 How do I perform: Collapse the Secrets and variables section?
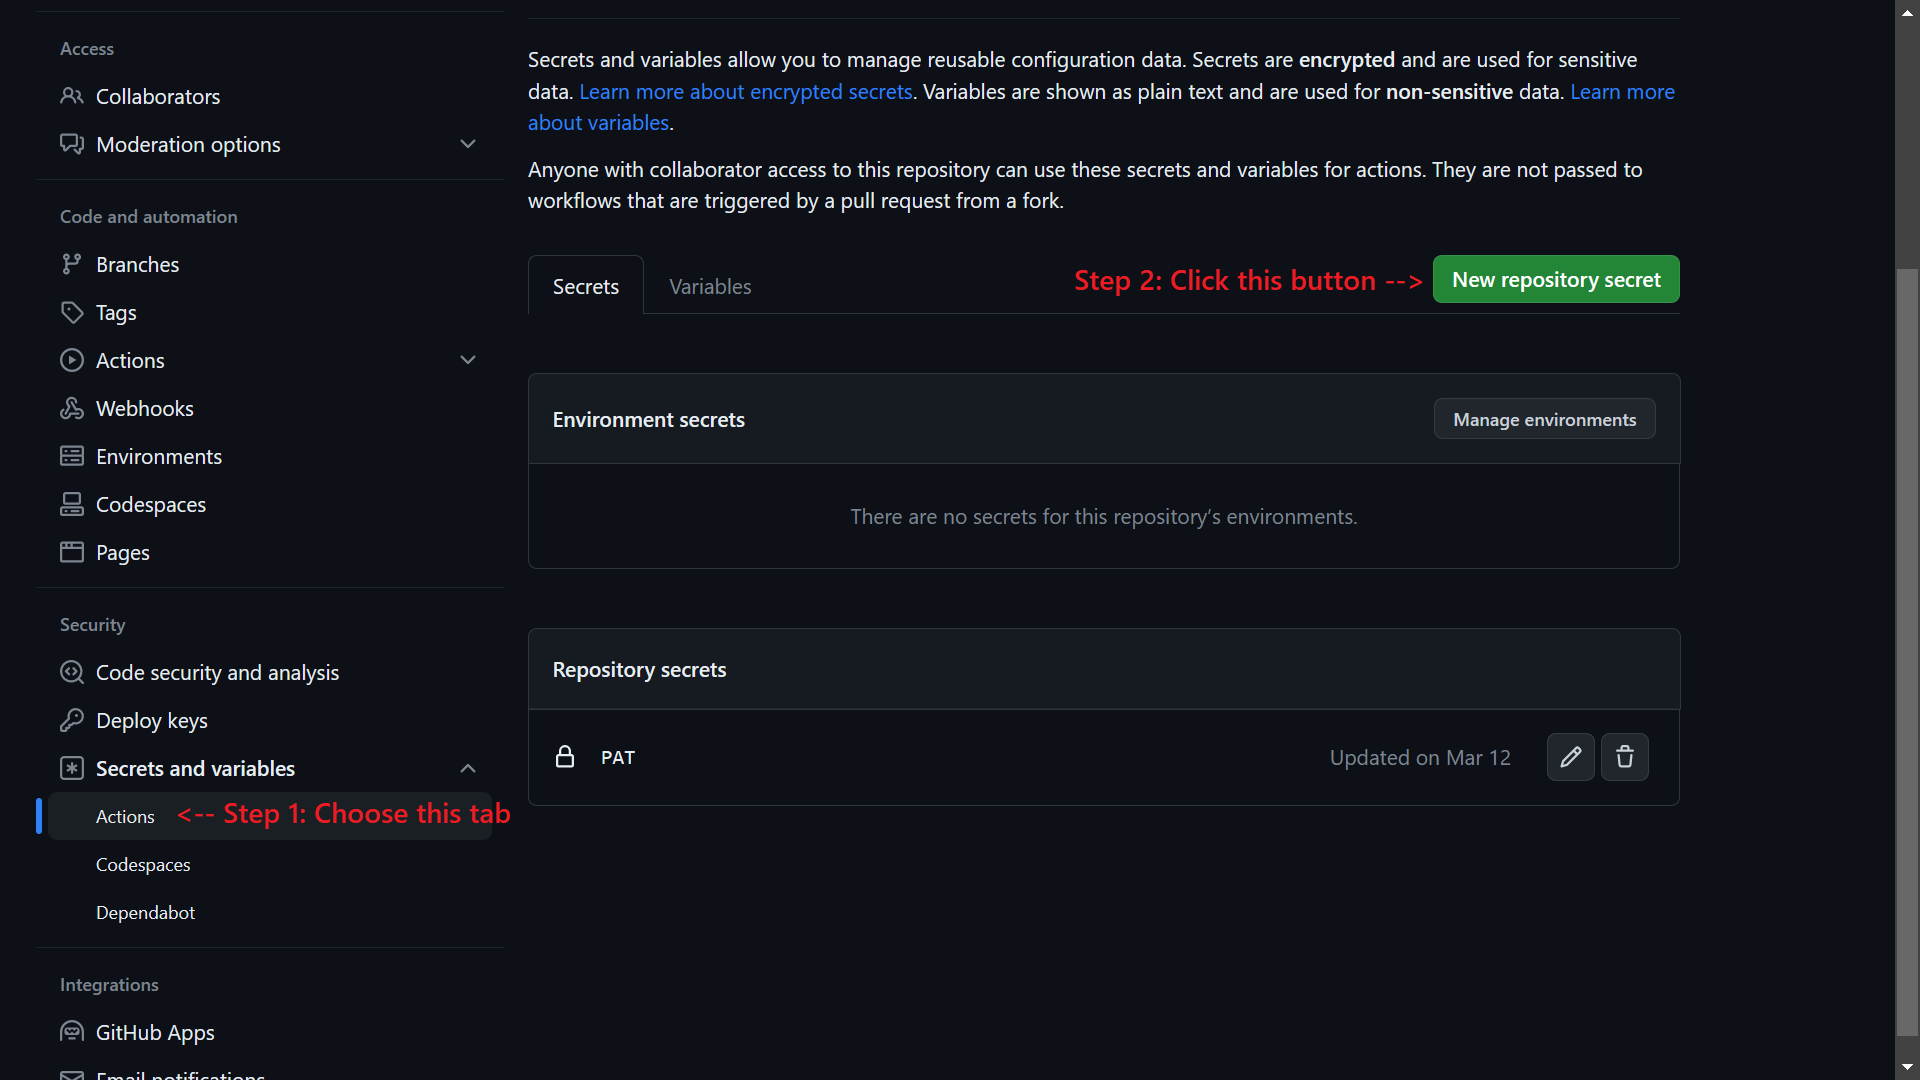pos(467,768)
